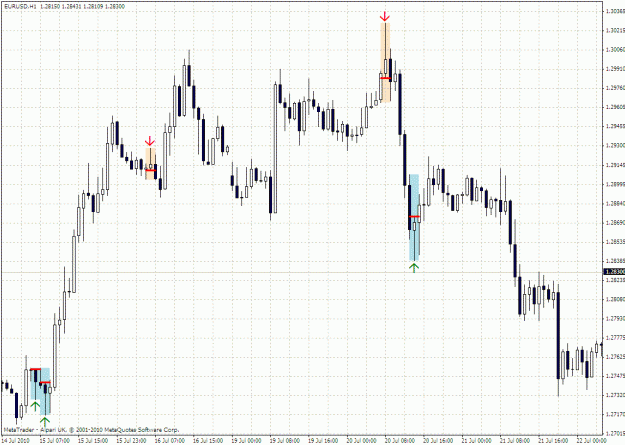Click the 20 Jul 00:00 time axis label
625x445 pixels.
pyautogui.click(x=362, y=441)
